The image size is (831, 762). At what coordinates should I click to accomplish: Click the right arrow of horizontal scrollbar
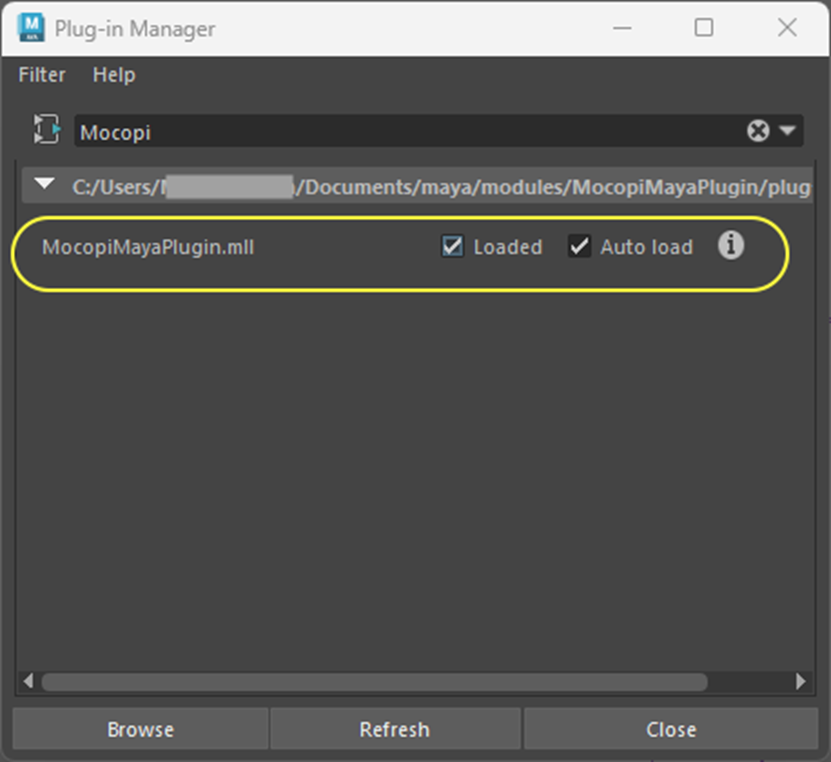click(x=800, y=682)
